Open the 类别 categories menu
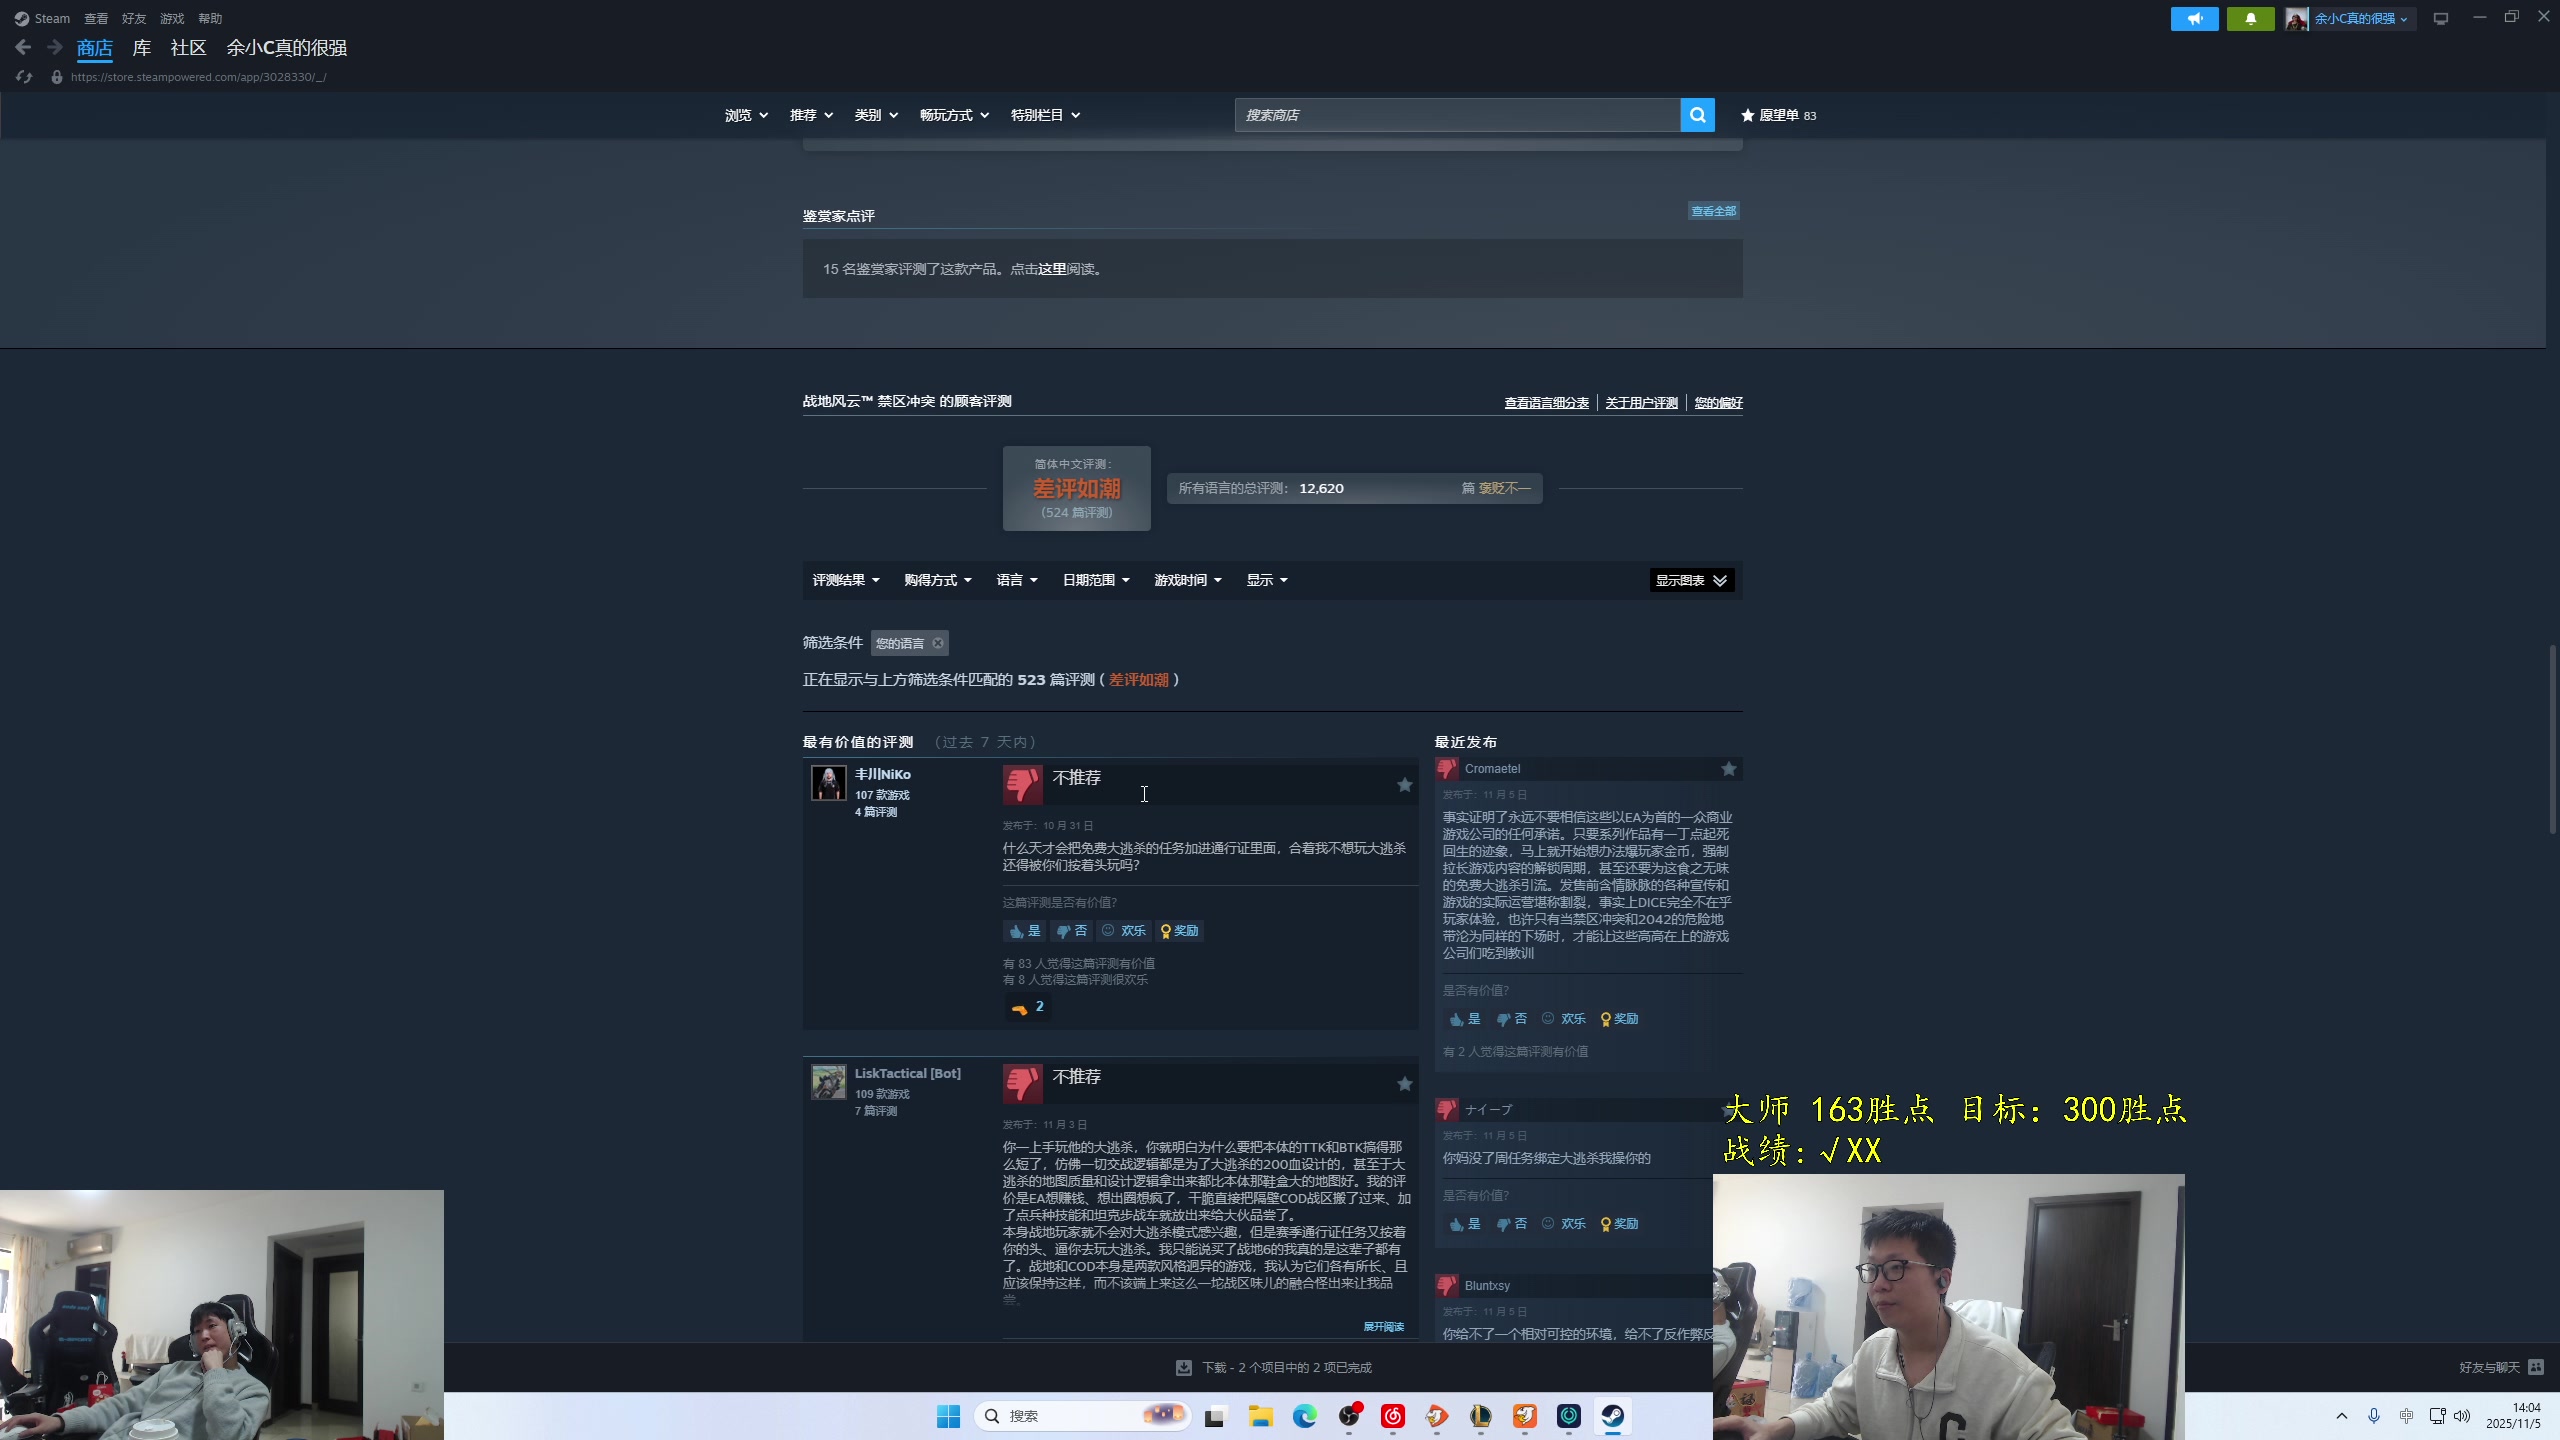The width and height of the screenshot is (2560, 1440). (x=875, y=115)
